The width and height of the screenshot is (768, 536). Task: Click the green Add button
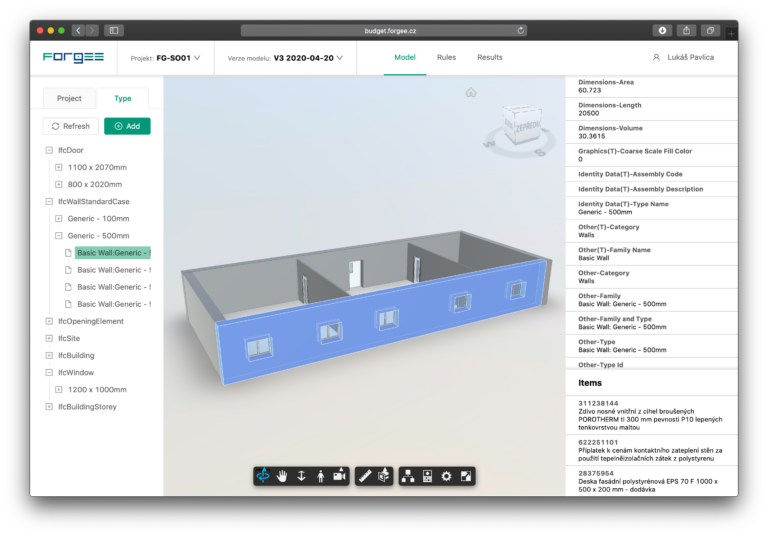tap(127, 126)
